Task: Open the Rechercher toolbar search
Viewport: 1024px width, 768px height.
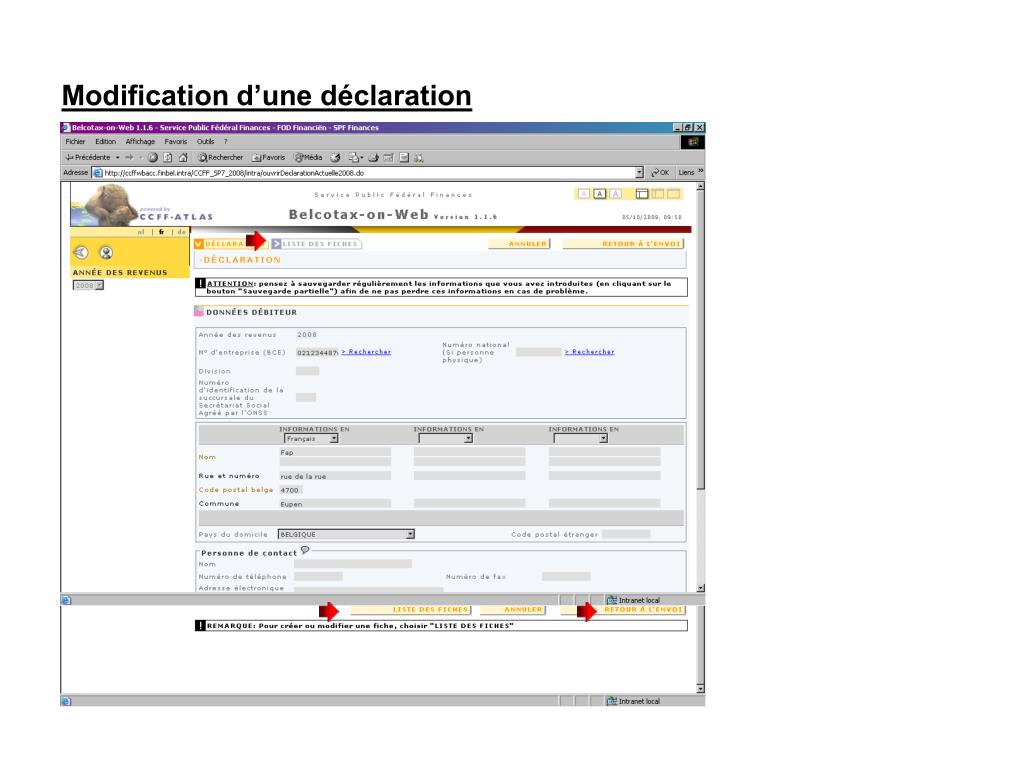Action: tap(221, 157)
